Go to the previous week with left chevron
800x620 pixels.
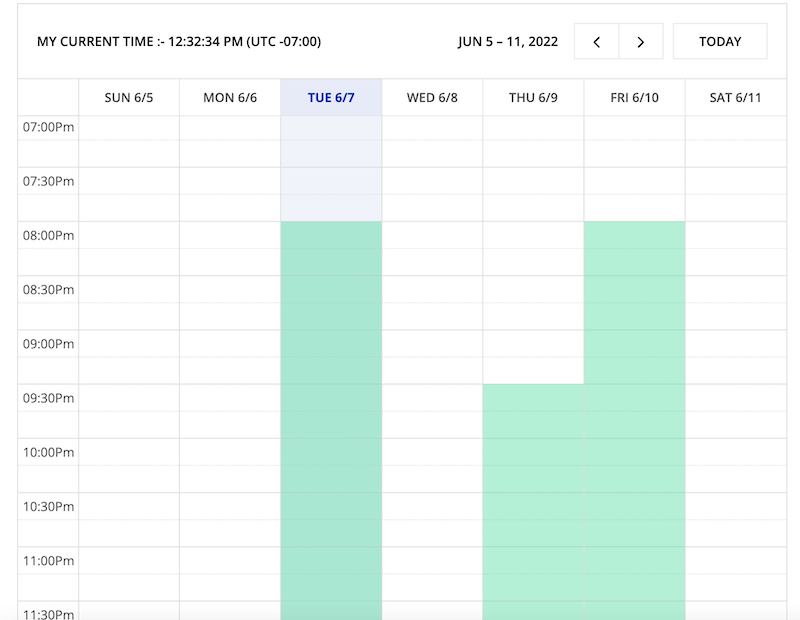596,41
